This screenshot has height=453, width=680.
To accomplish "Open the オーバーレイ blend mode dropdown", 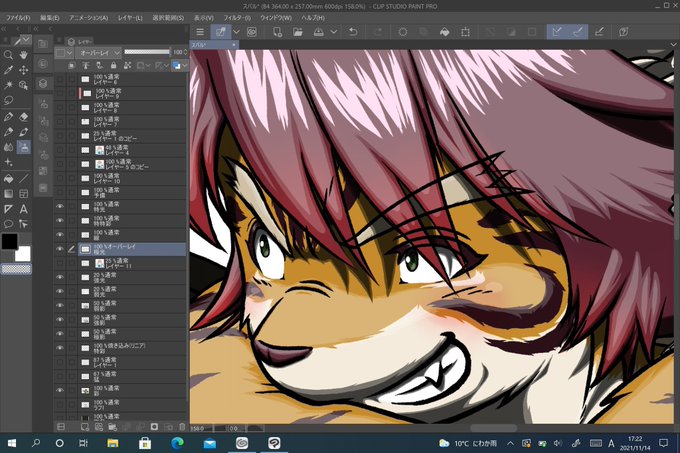I will [x=98, y=52].
